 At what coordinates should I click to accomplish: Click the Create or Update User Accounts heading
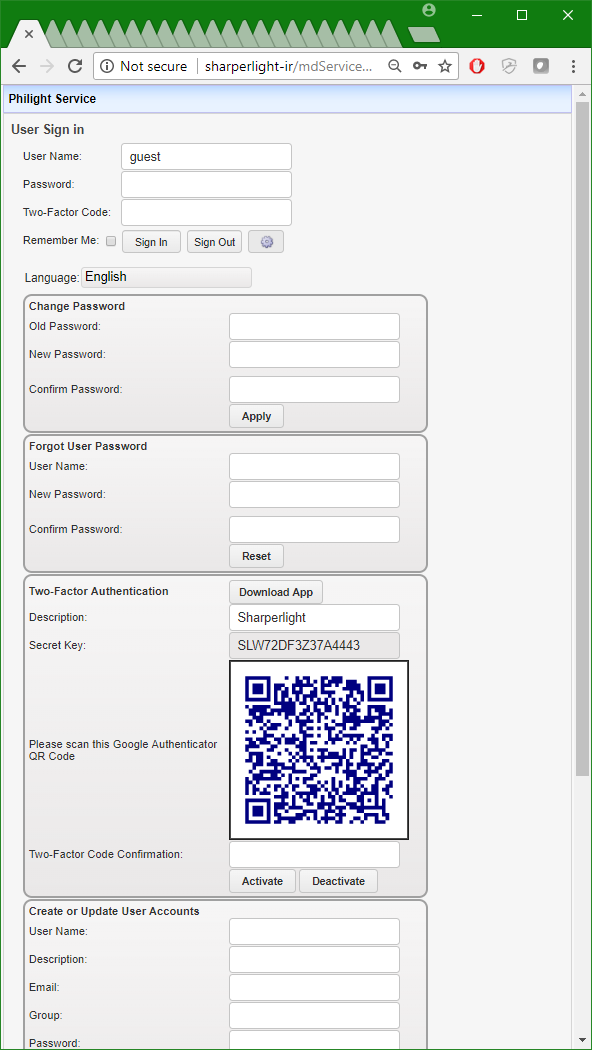(x=114, y=911)
